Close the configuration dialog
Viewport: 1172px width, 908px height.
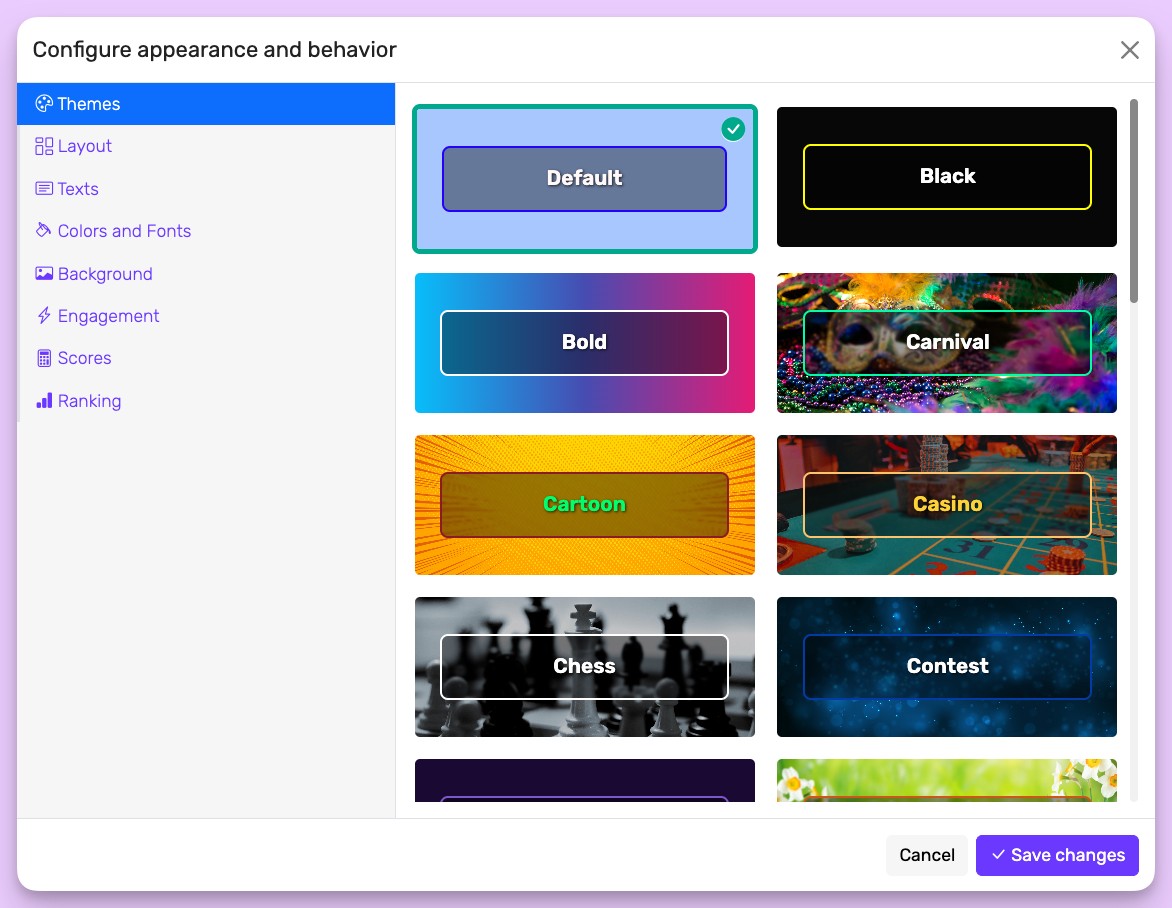[1129, 50]
